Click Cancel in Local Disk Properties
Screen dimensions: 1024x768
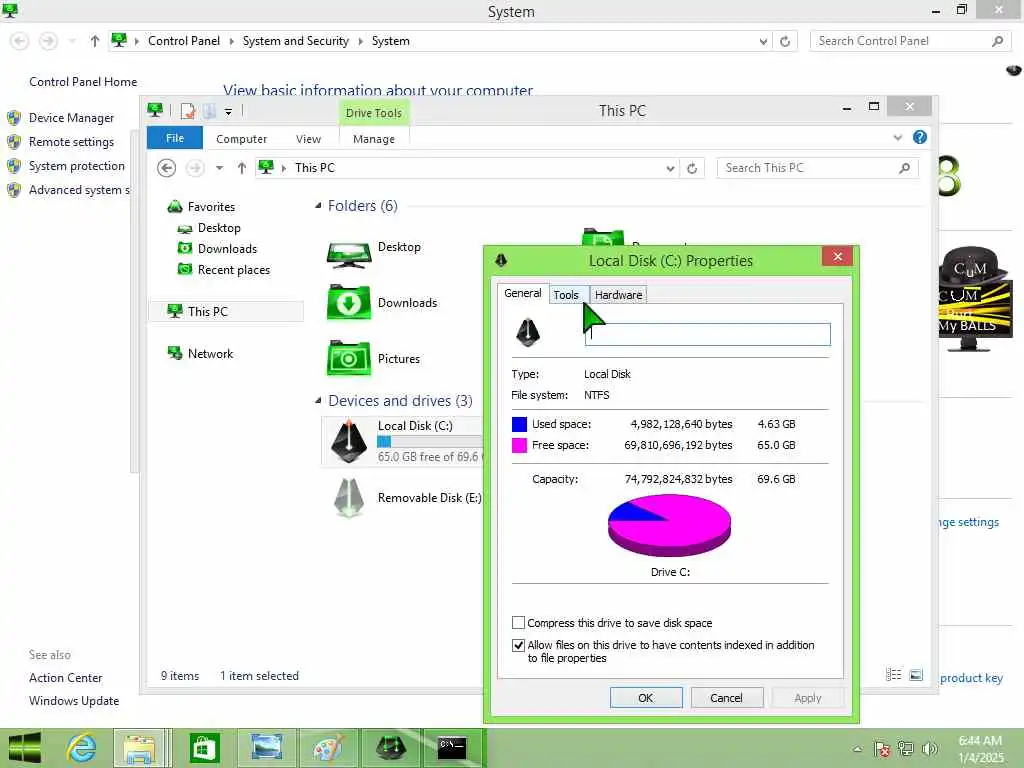coord(726,697)
